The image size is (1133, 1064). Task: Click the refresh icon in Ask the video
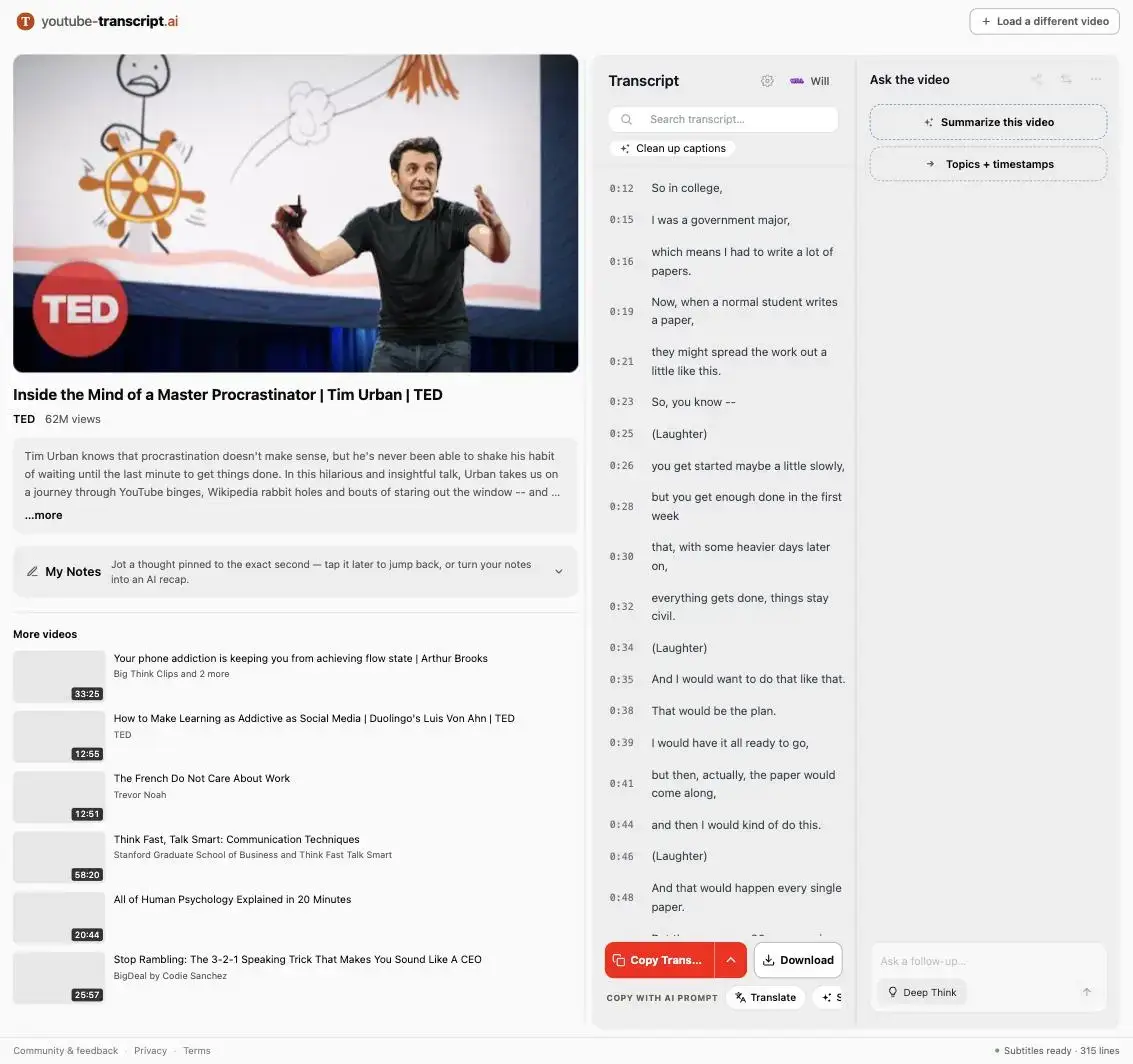pos(1067,79)
